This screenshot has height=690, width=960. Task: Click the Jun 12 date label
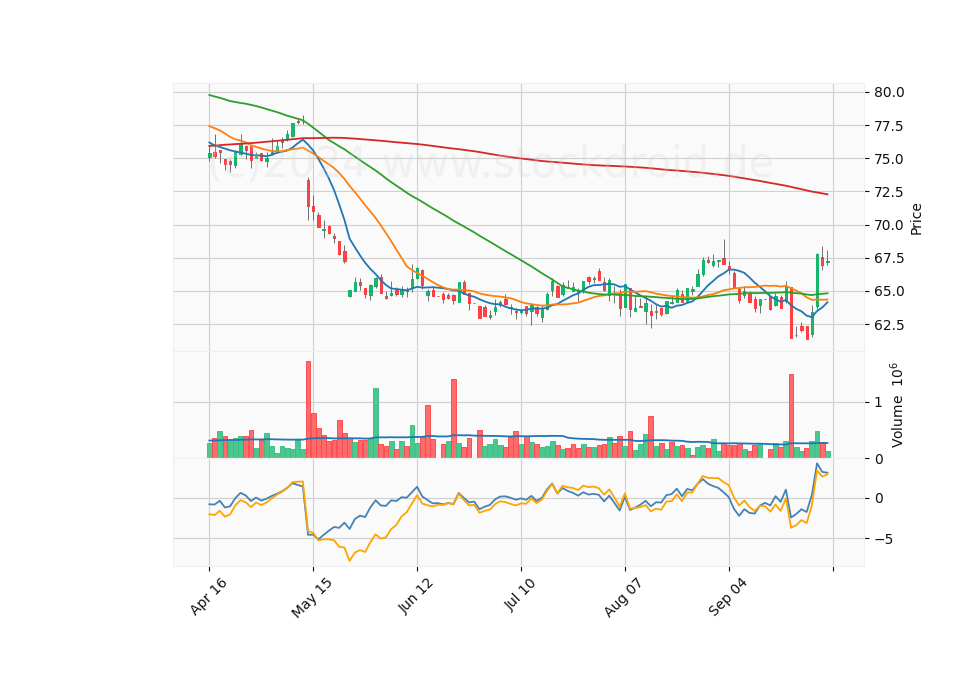click(x=416, y=596)
